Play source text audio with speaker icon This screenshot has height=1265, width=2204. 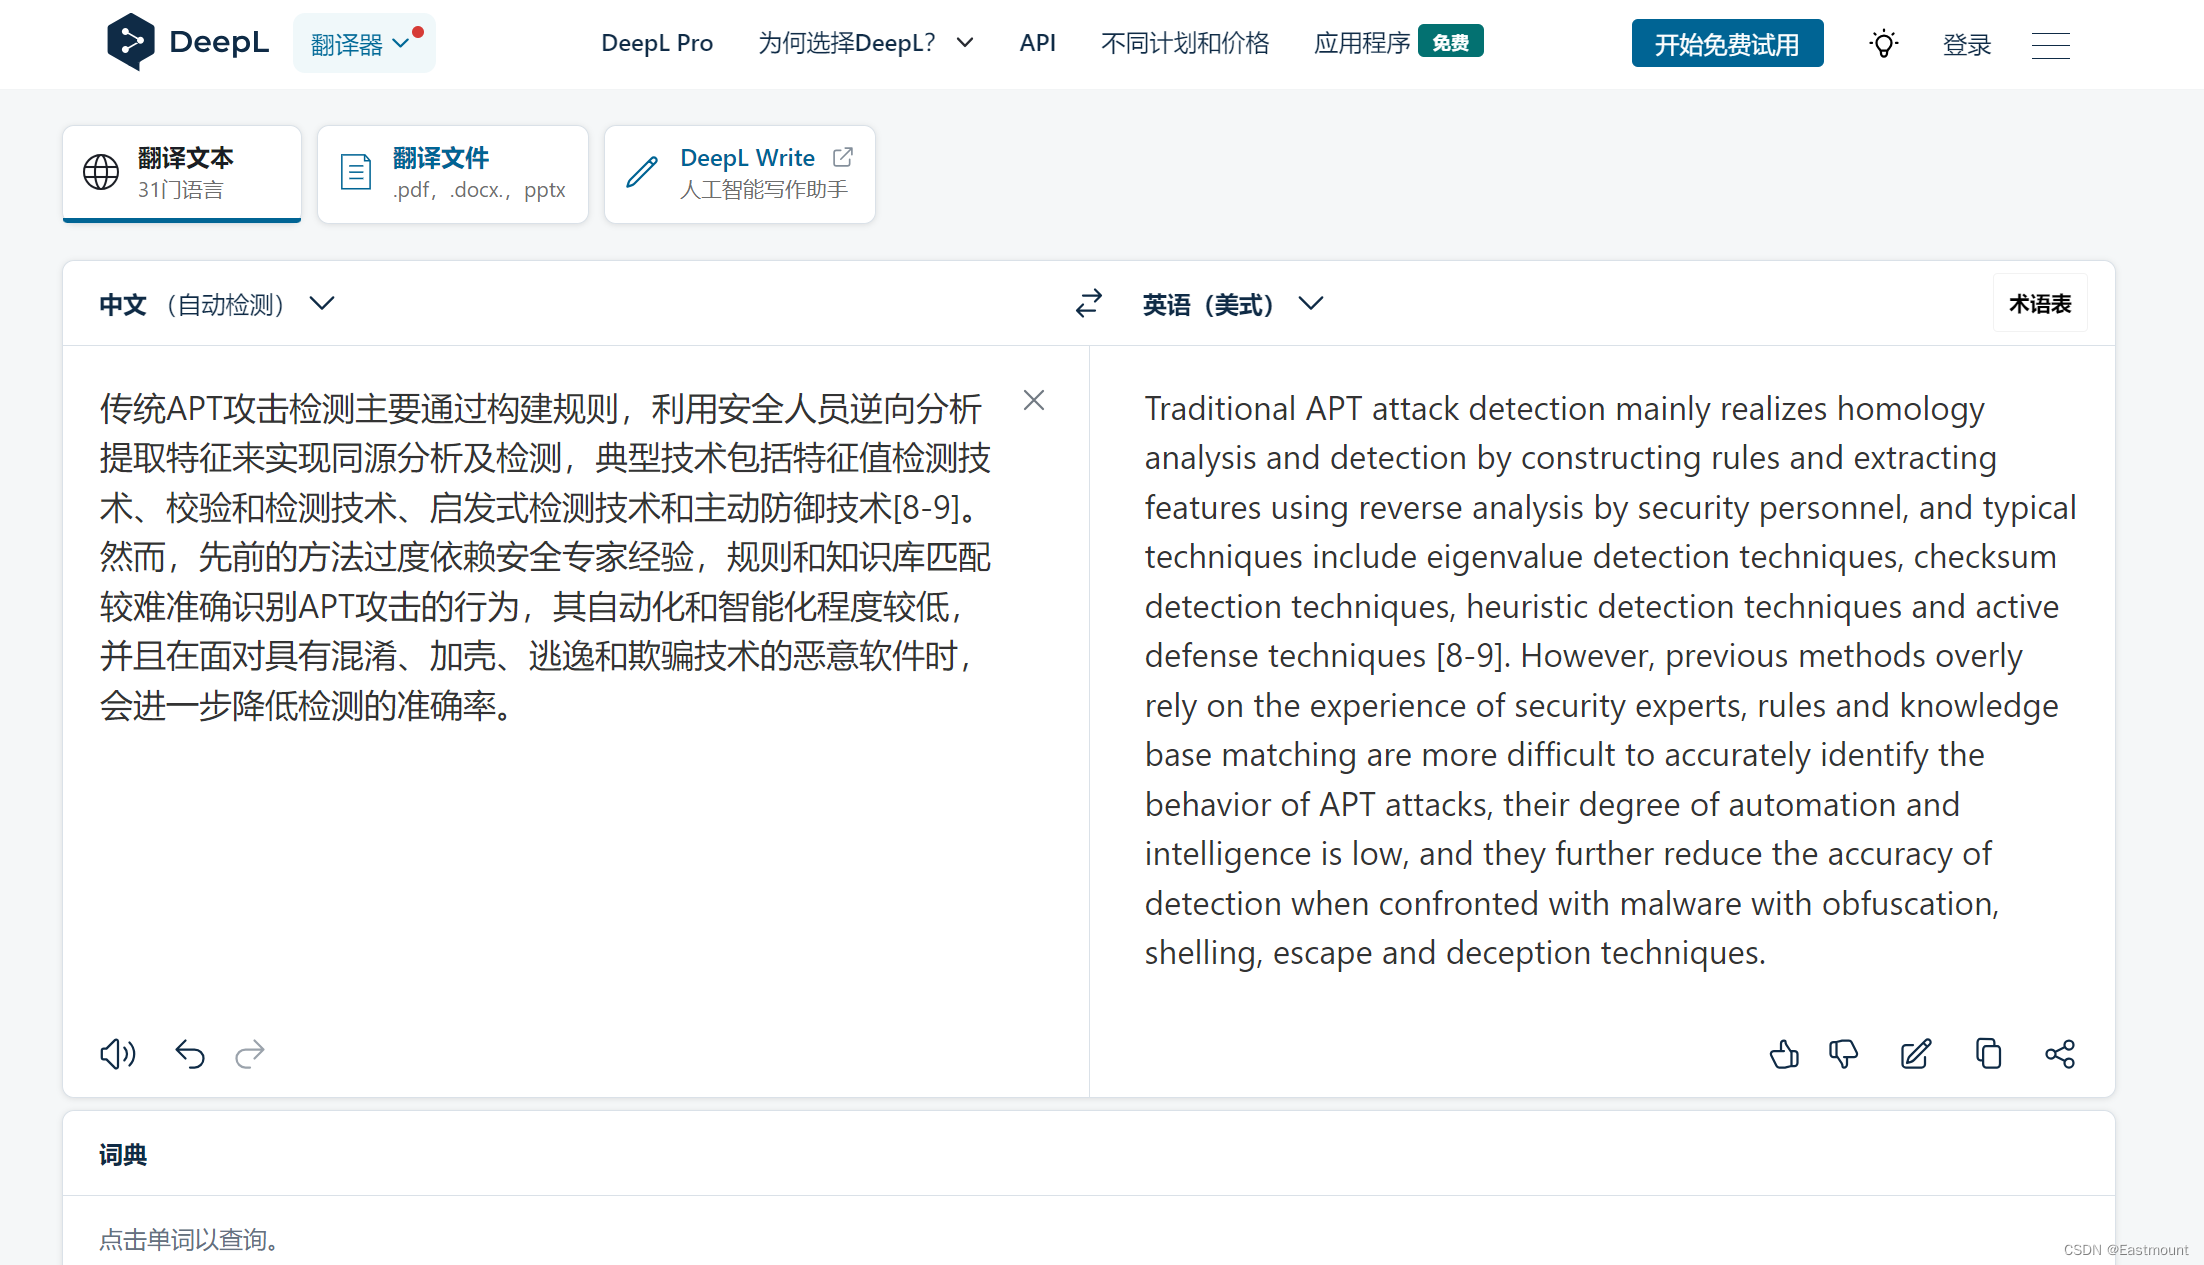117,1054
